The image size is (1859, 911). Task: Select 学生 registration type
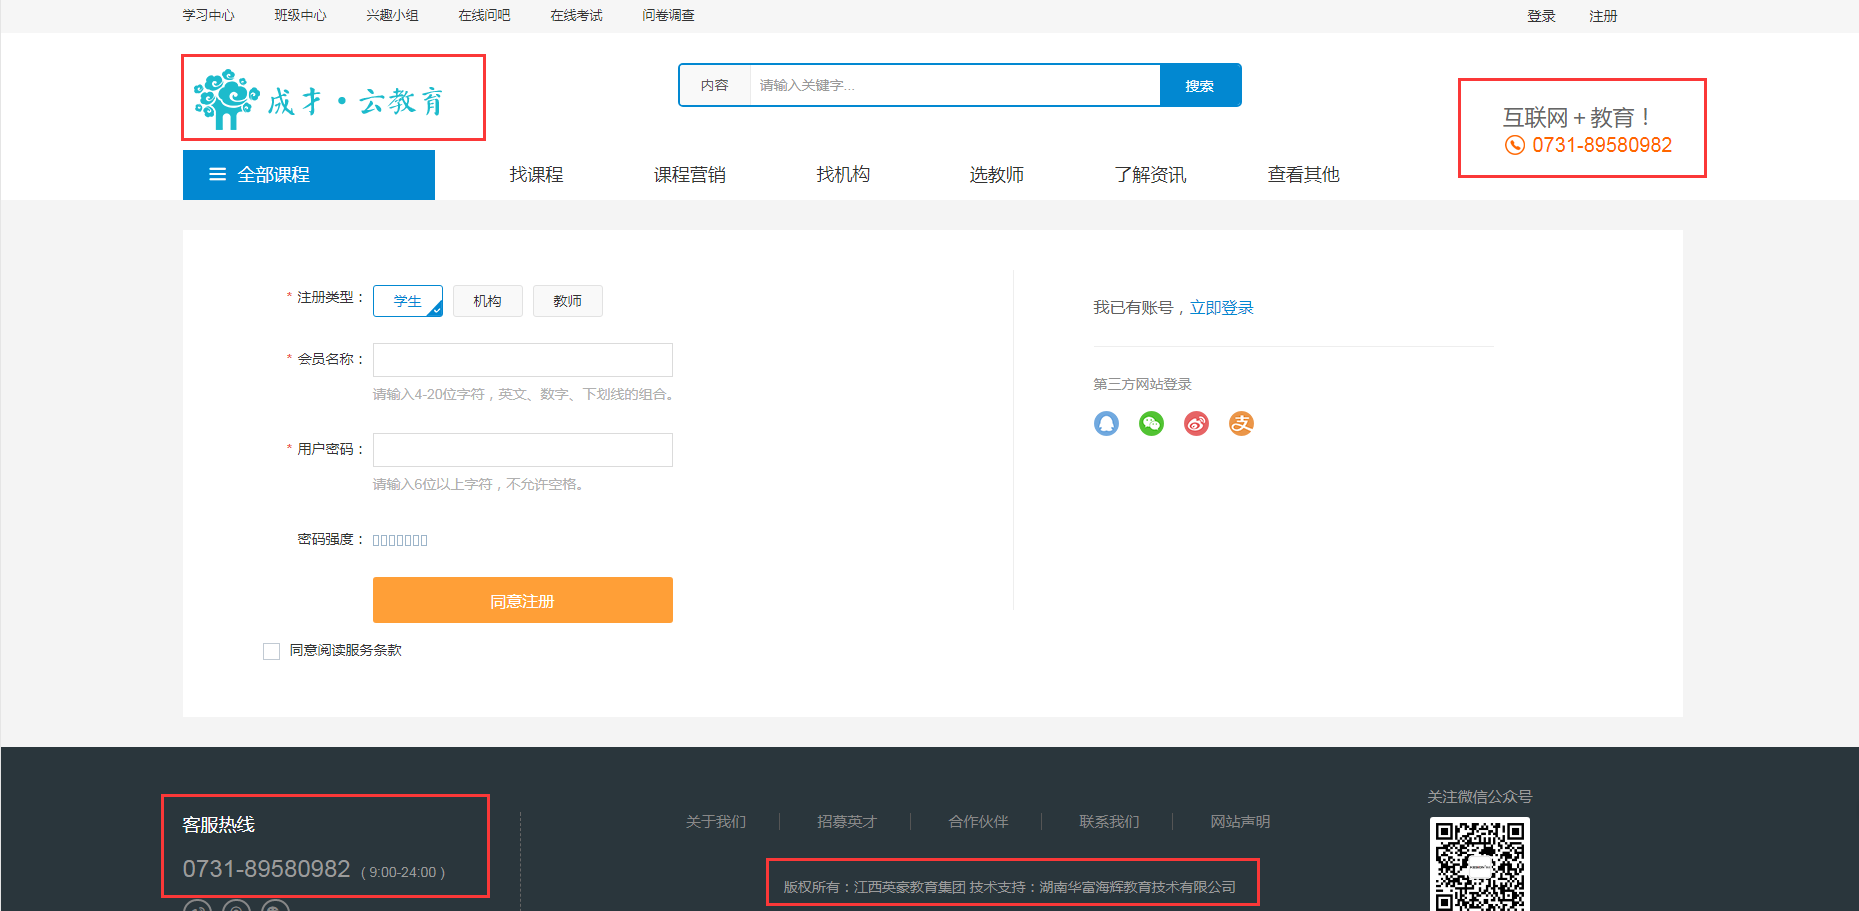[407, 301]
